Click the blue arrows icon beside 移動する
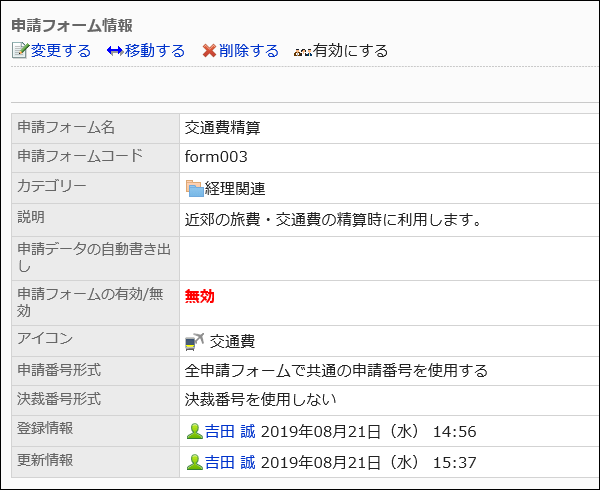 pos(115,50)
